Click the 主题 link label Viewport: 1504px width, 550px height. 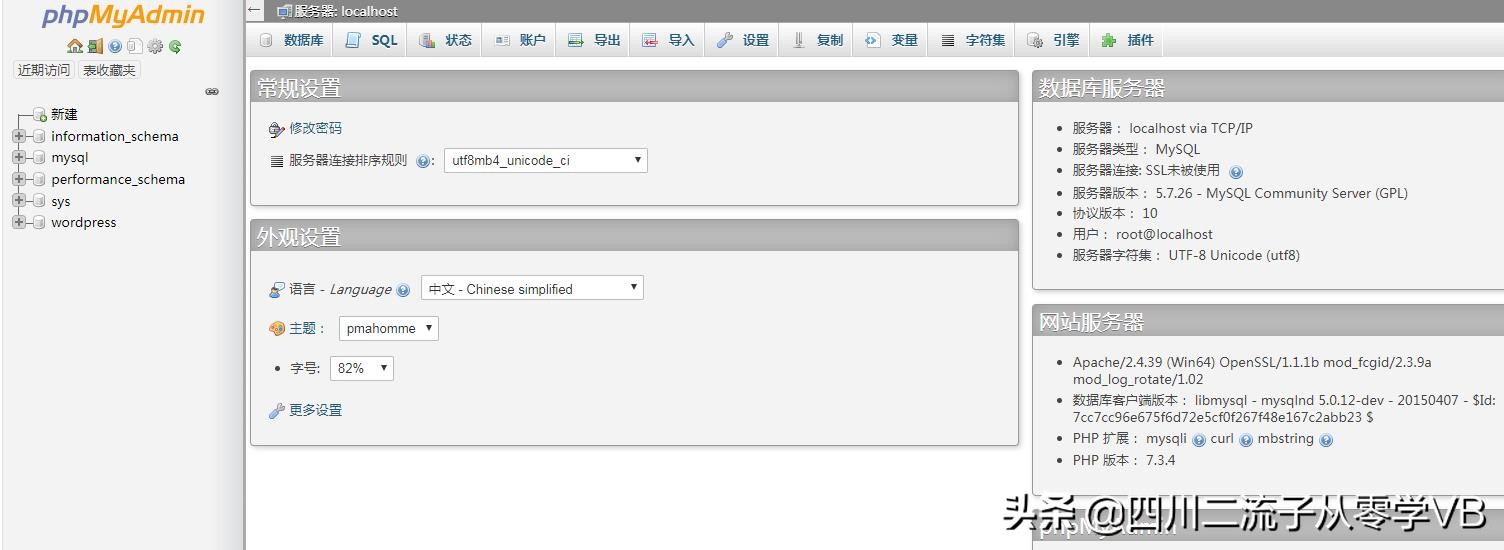(x=302, y=328)
